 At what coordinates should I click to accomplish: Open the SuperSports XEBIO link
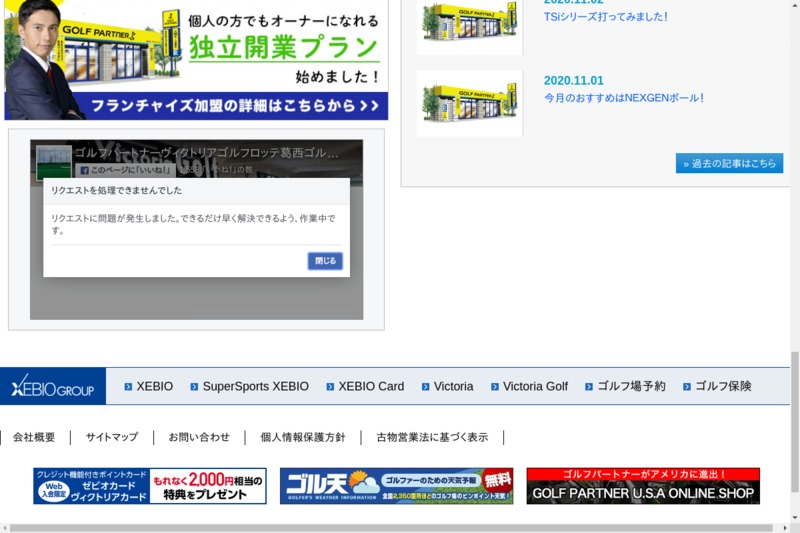point(256,387)
